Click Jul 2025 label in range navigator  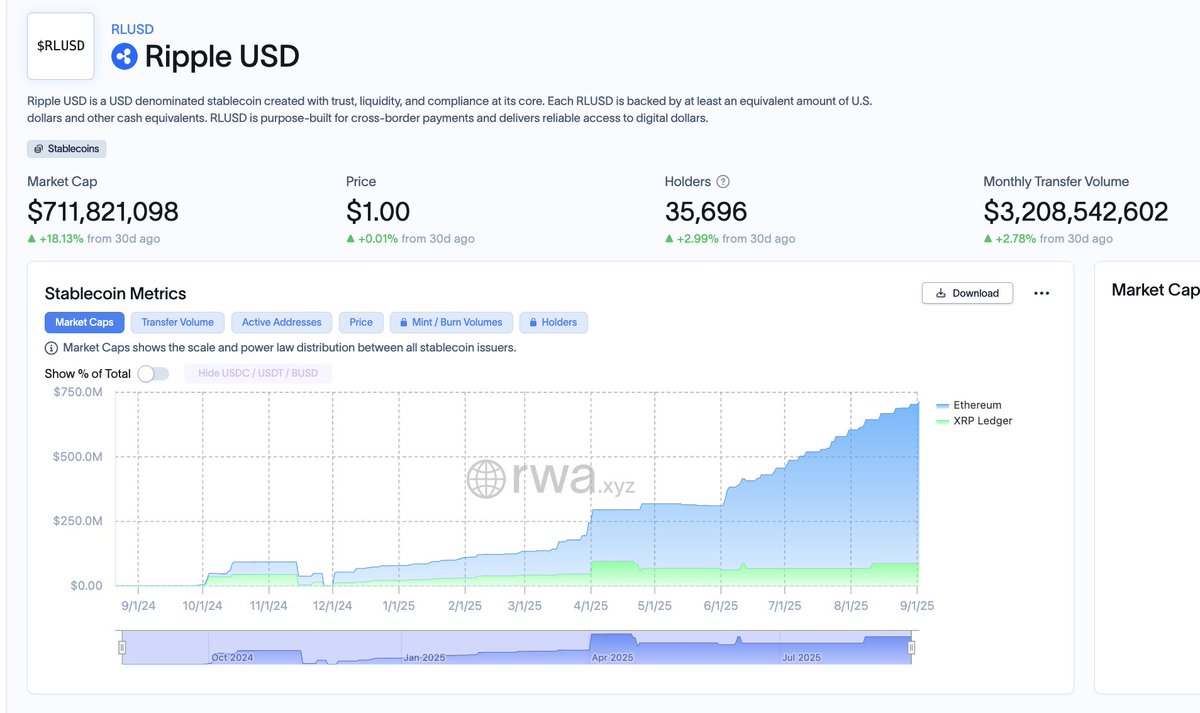tap(800, 657)
